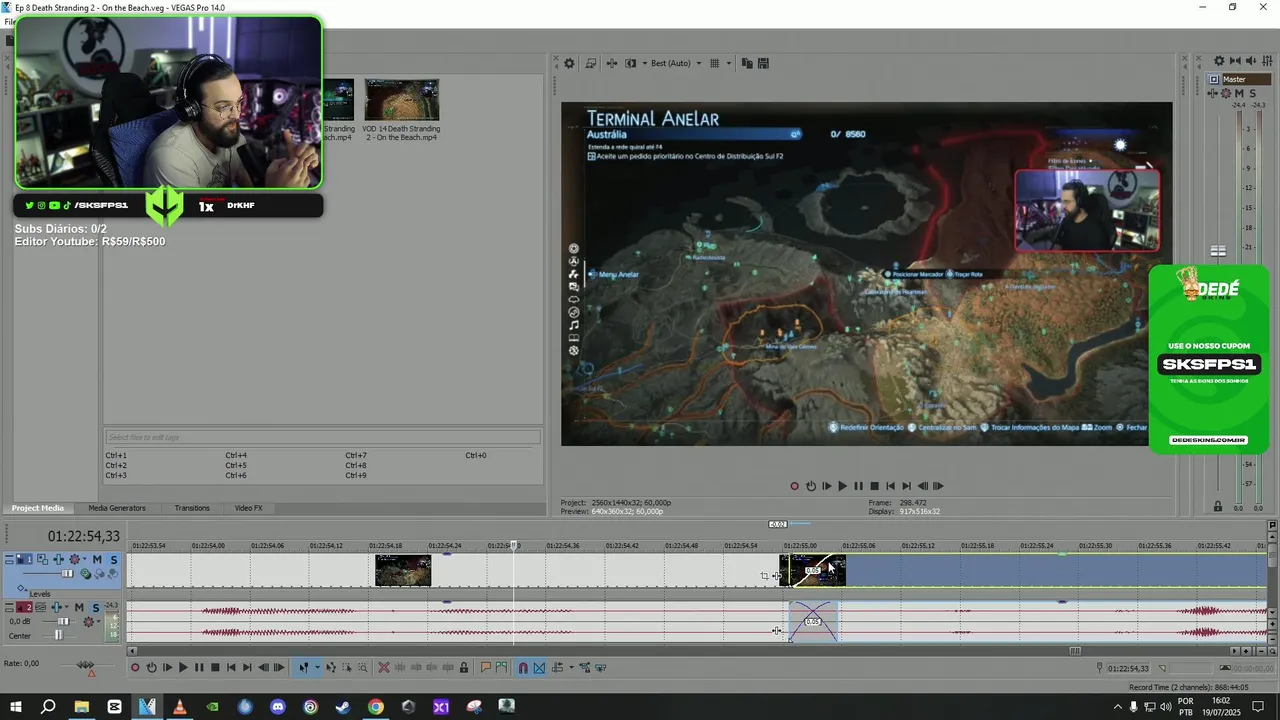Click the media tag input field
The height and width of the screenshot is (720, 1280).
tap(323, 437)
